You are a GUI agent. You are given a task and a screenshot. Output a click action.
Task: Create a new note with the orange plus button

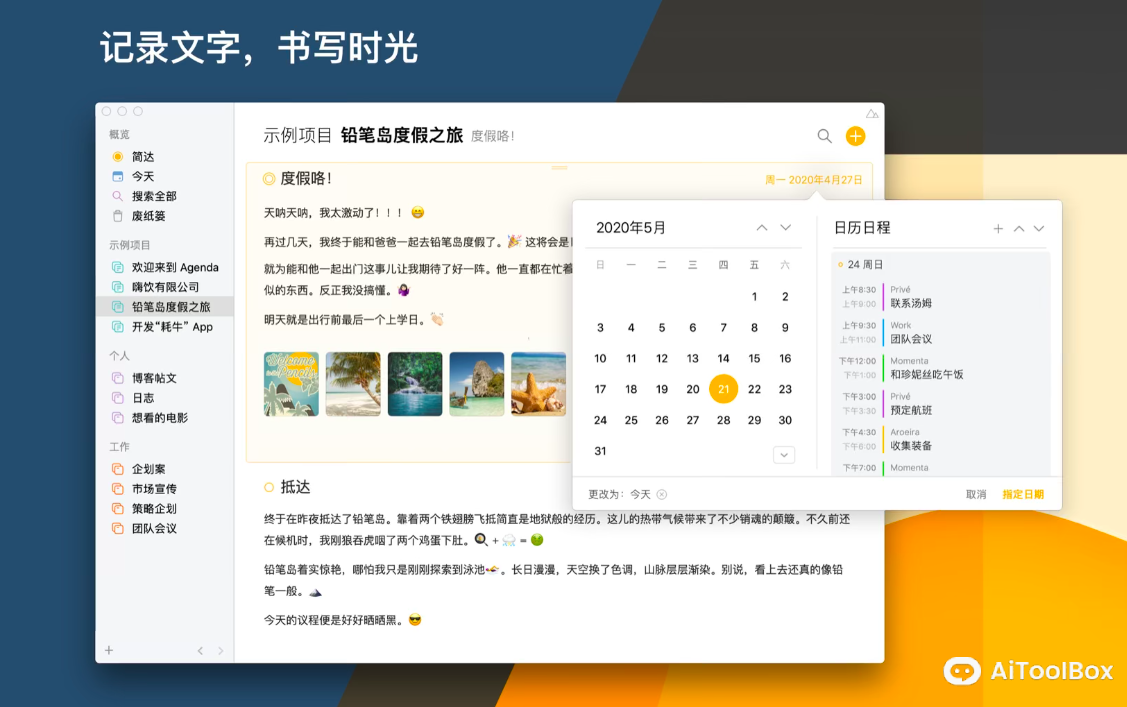pyautogui.click(x=855, y=136)
